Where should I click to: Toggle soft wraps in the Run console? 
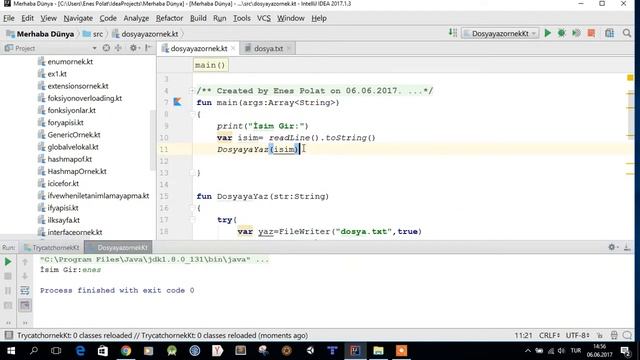[x=24, y=291]
